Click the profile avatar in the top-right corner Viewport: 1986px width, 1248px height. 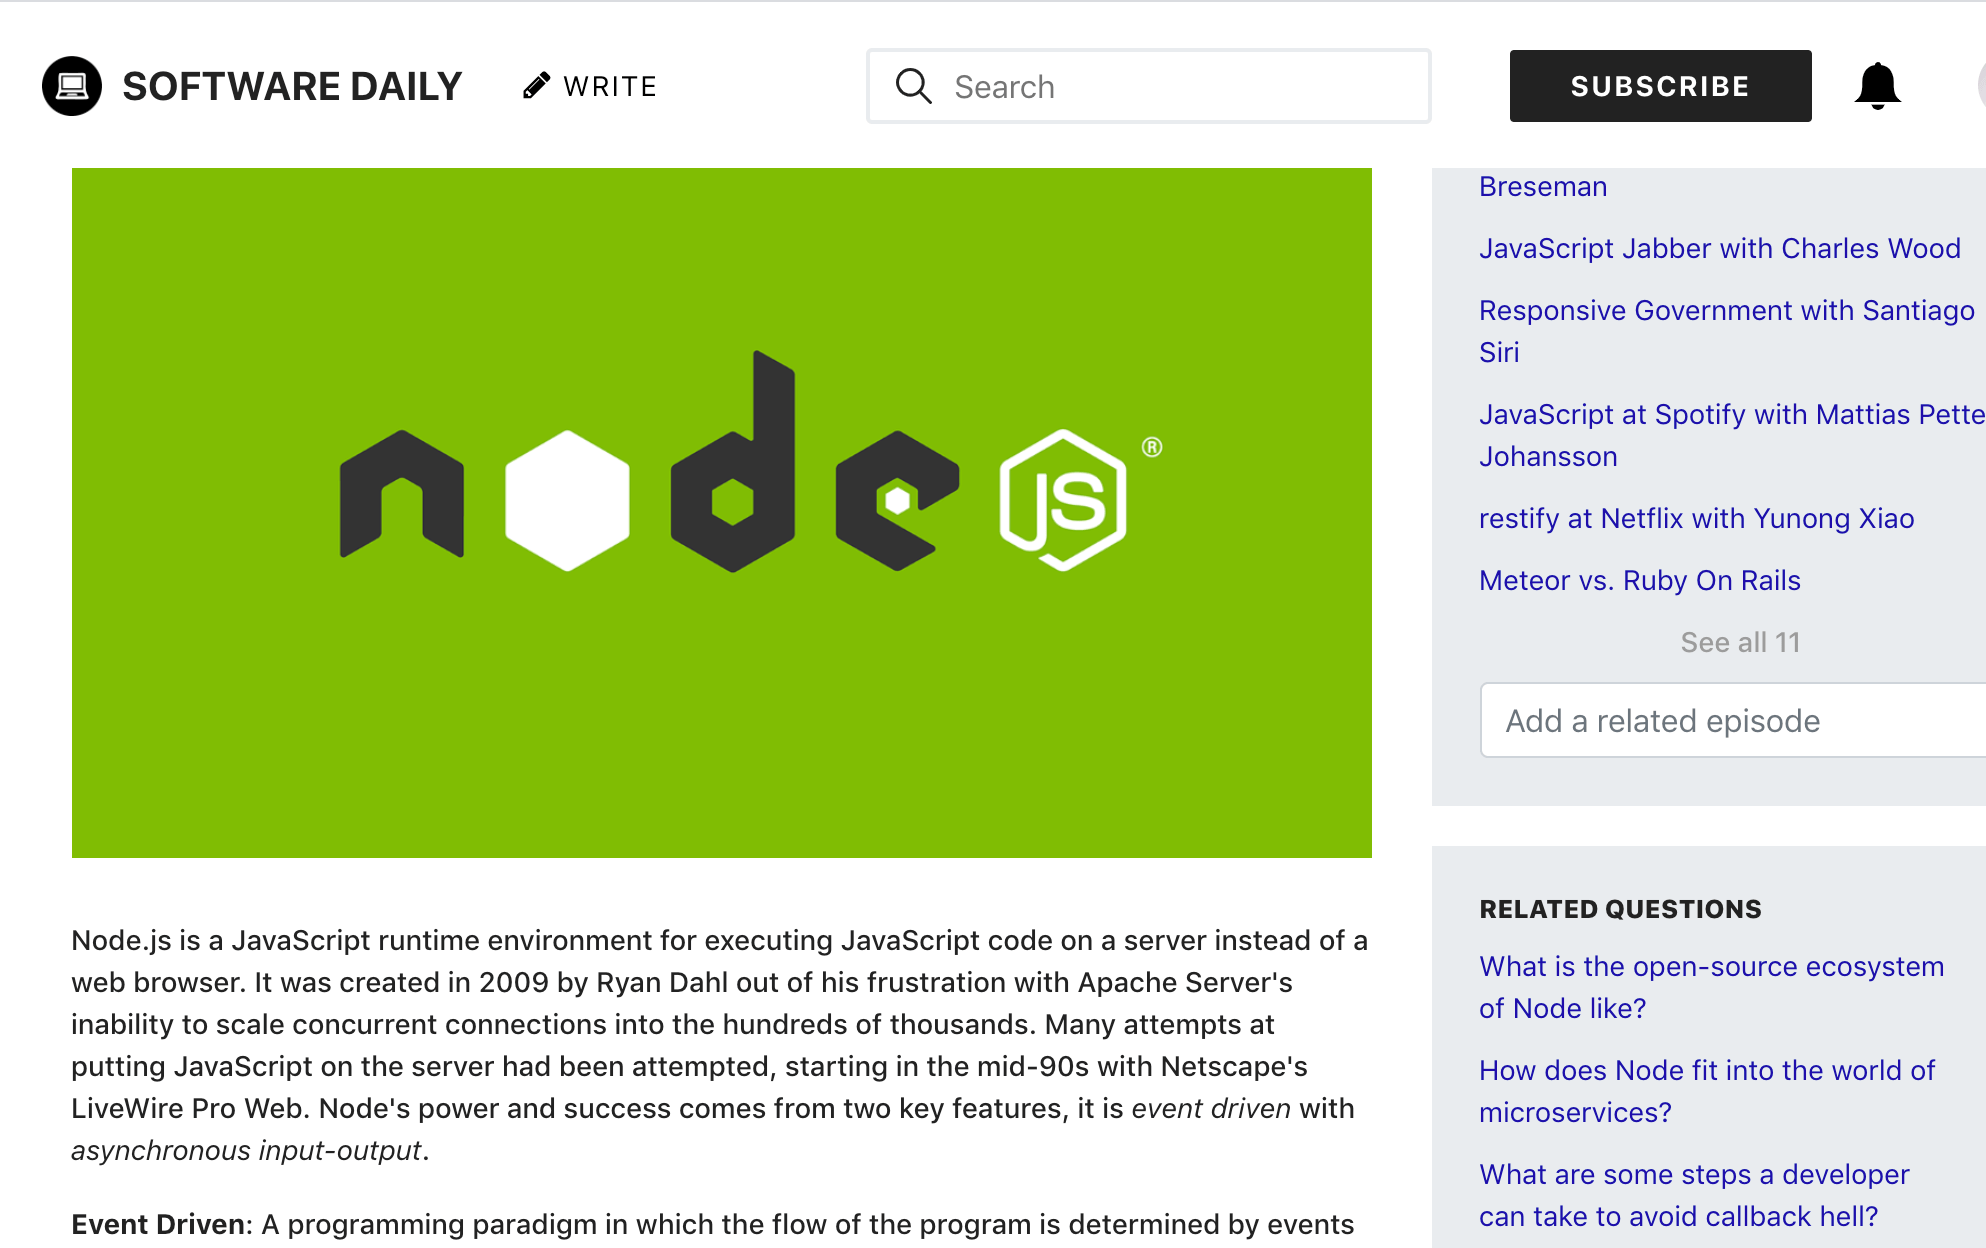[1981, 86]
